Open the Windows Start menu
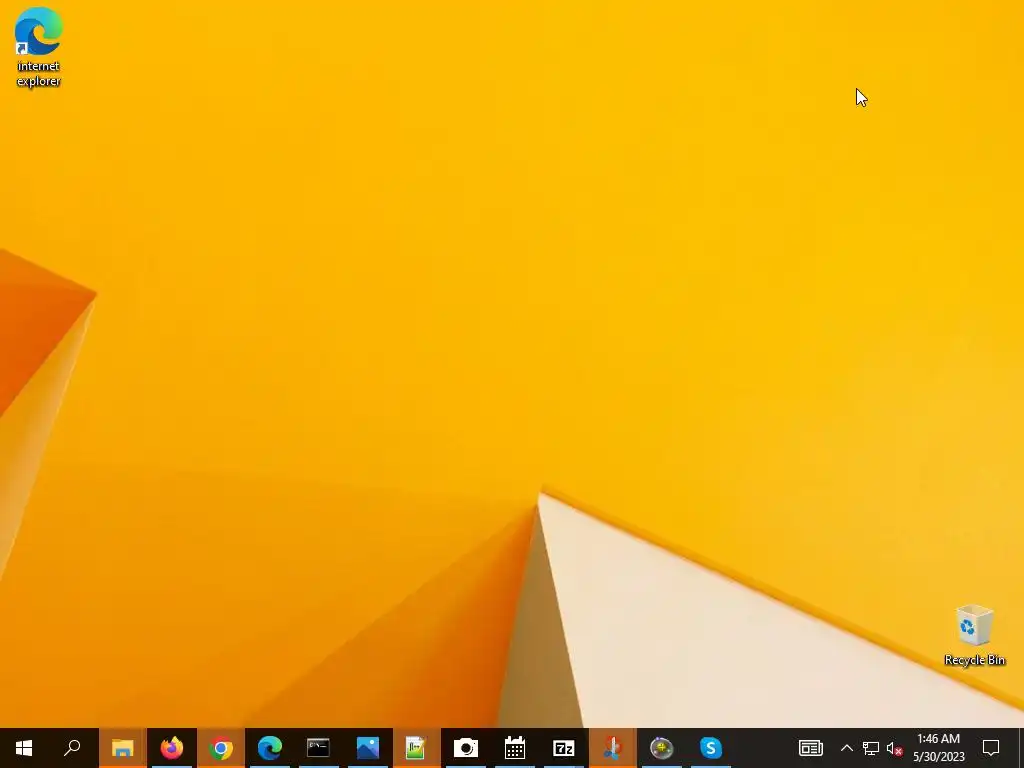 (24, 748)
